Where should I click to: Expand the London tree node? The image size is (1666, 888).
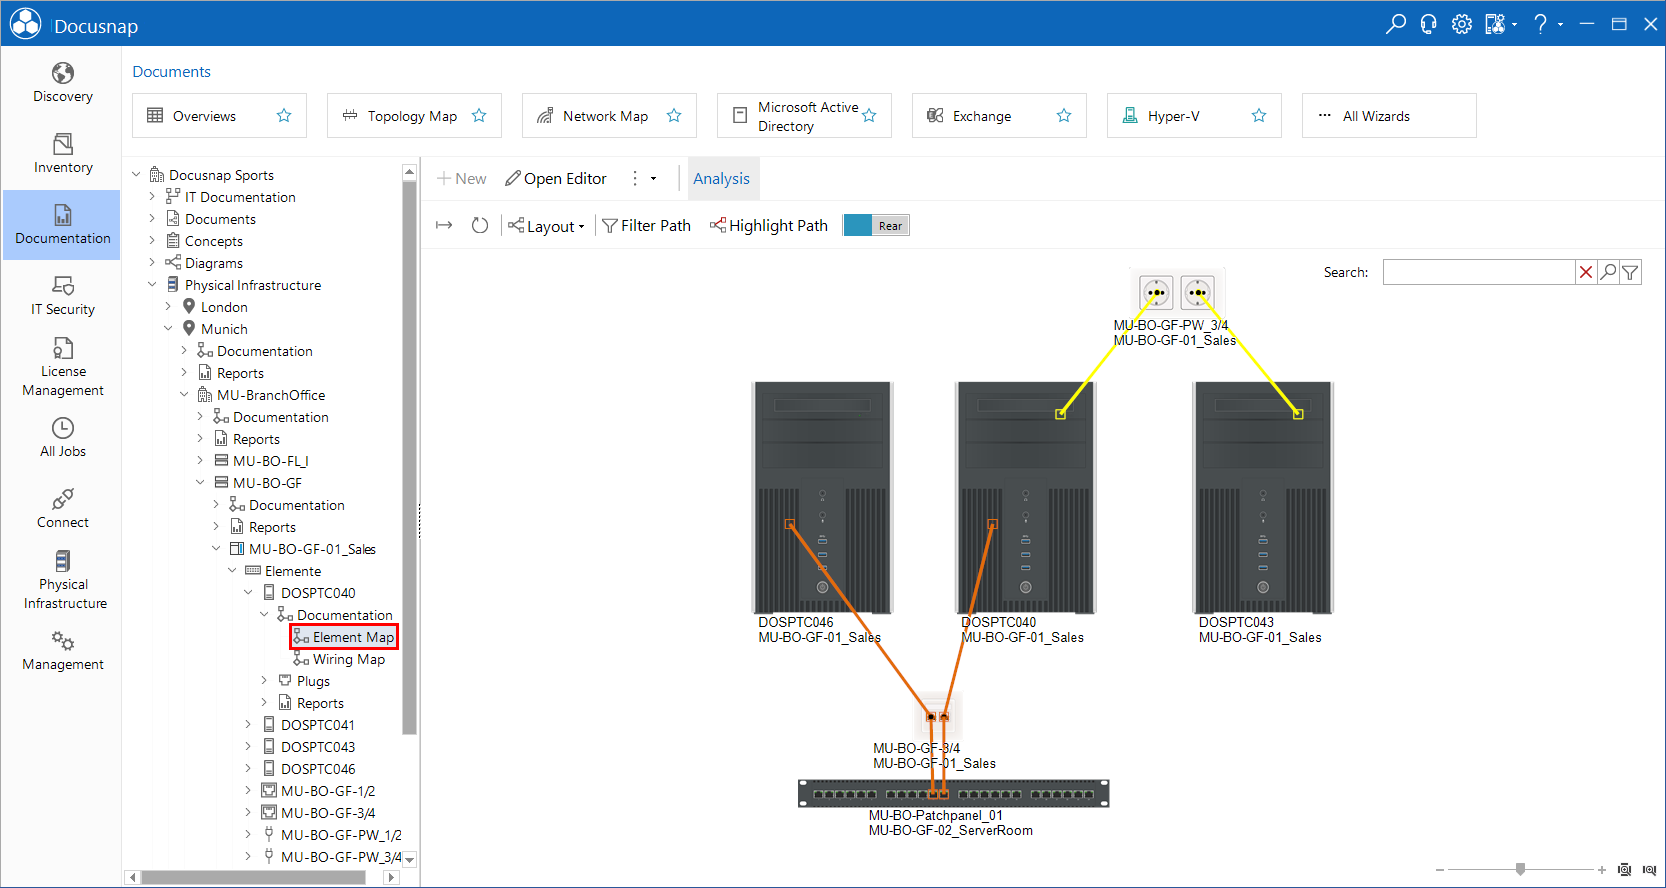(168, 307)
